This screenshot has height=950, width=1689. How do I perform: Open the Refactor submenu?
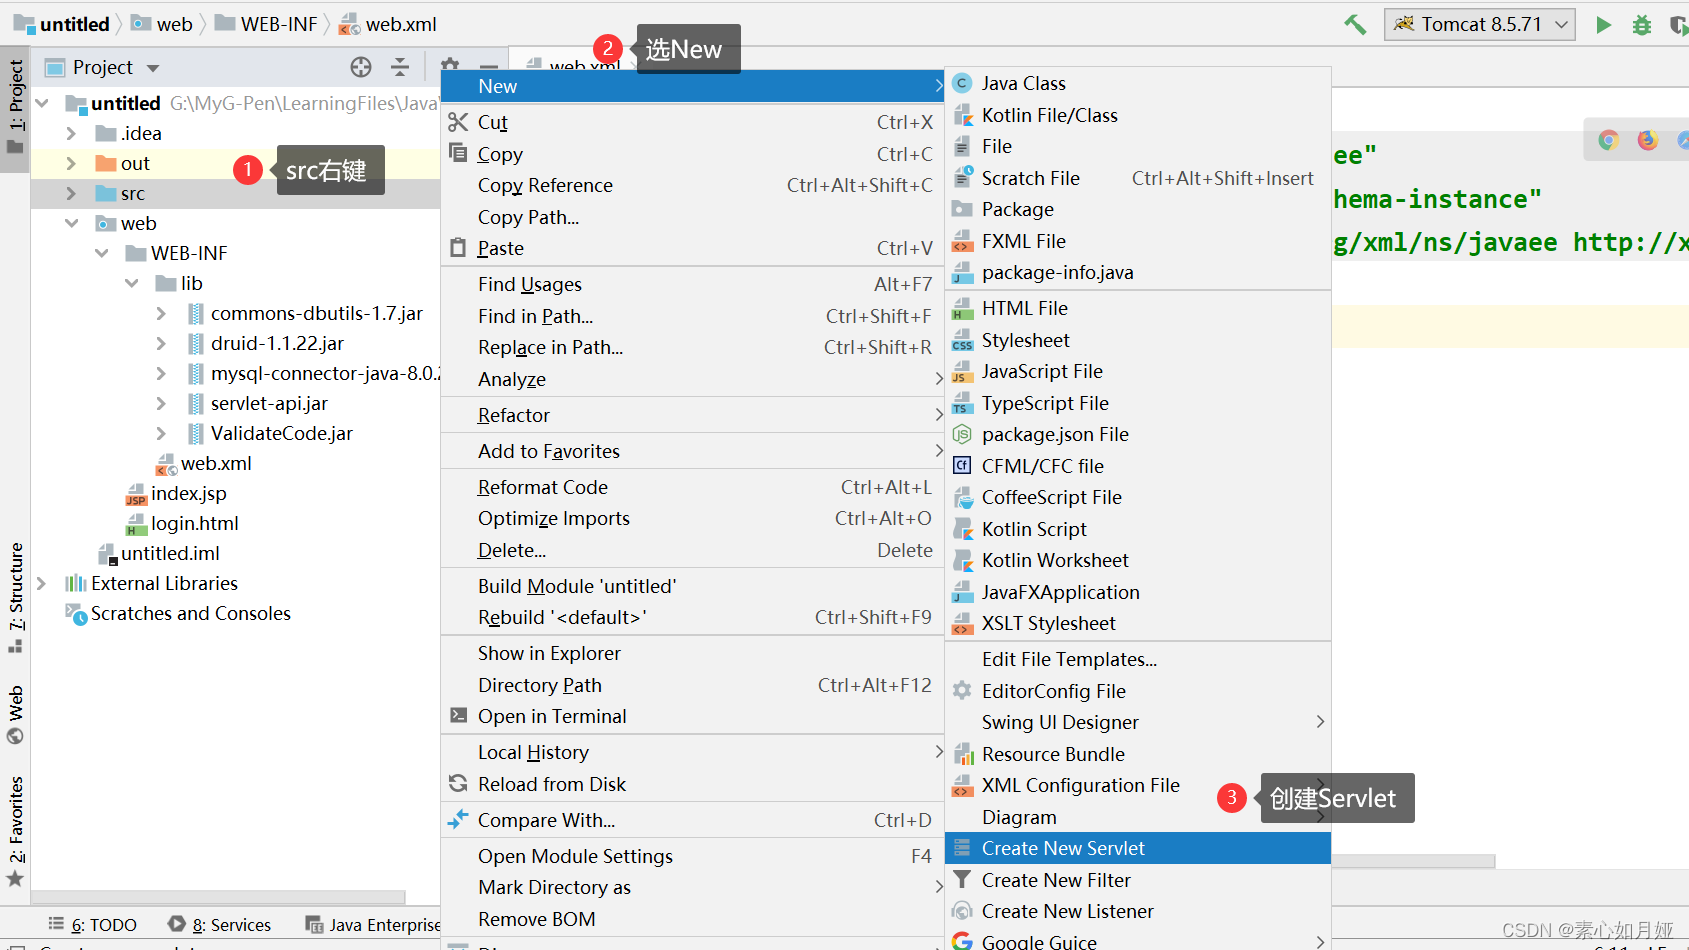click(x=692, y=415)
